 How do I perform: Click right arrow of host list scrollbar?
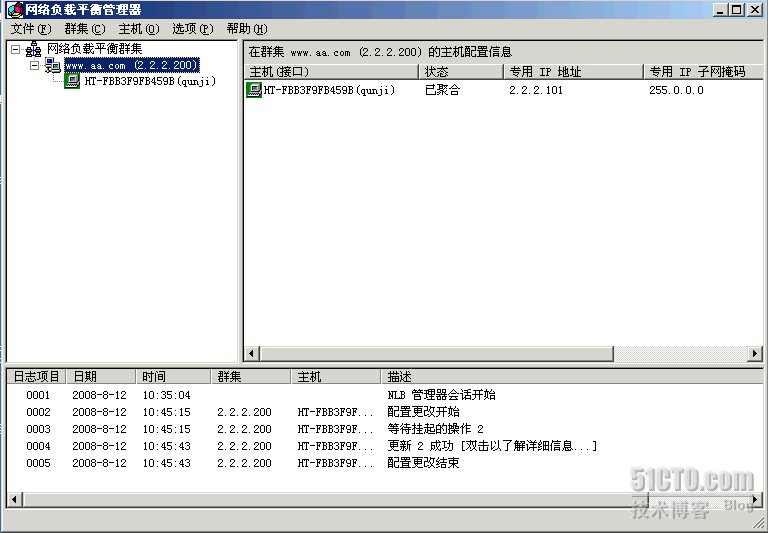pyautogui.click(x=755, y=353)
